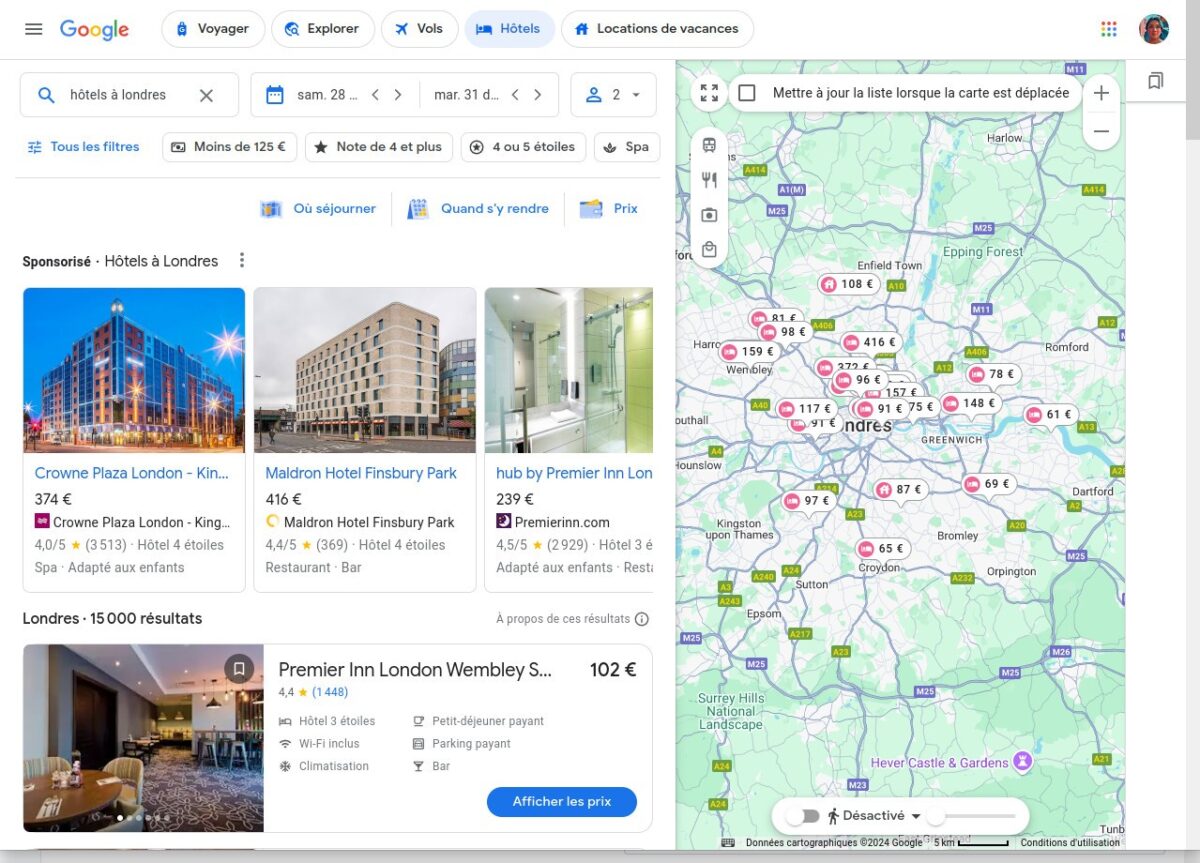Open the Où séjourner guide
This screenshot has height=863, width=1200.
(x=318, y=209)
